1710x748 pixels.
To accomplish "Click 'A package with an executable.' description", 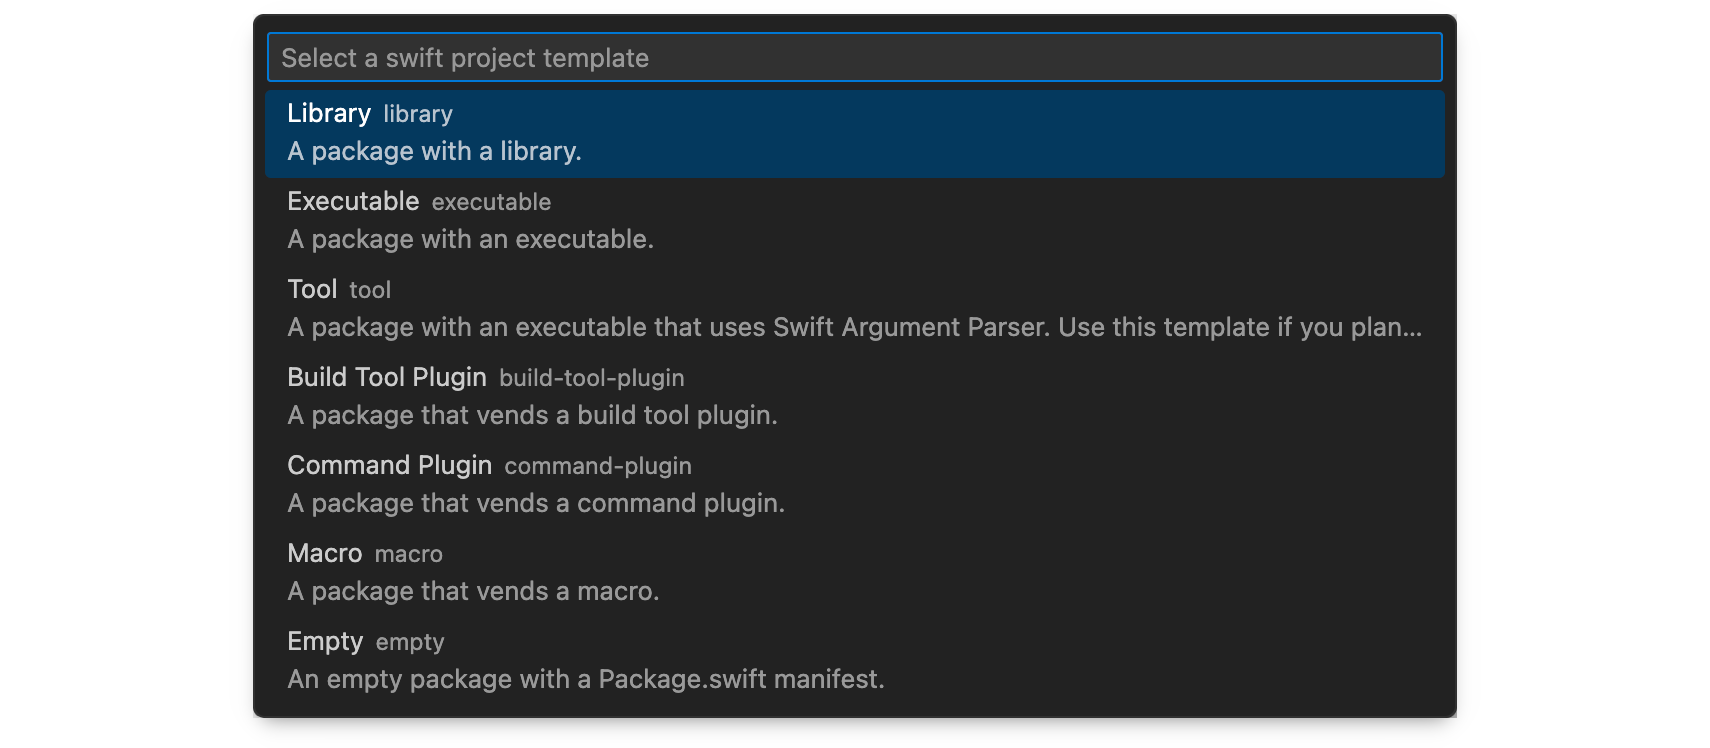I will tap(470, 239).
